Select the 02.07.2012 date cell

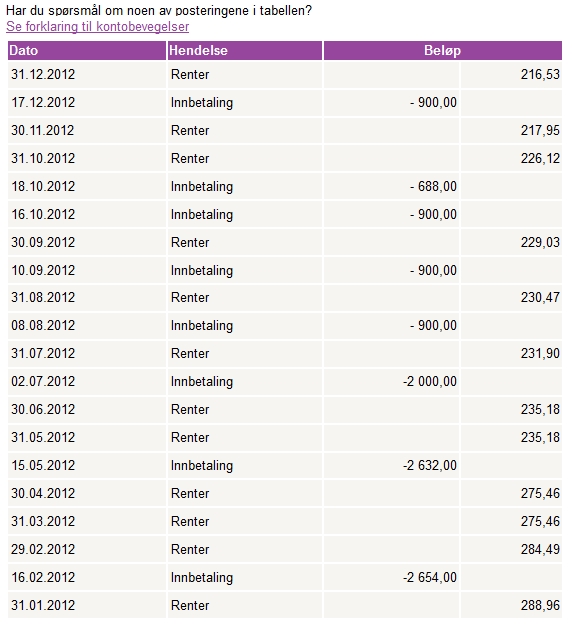(x=87, y=381)
